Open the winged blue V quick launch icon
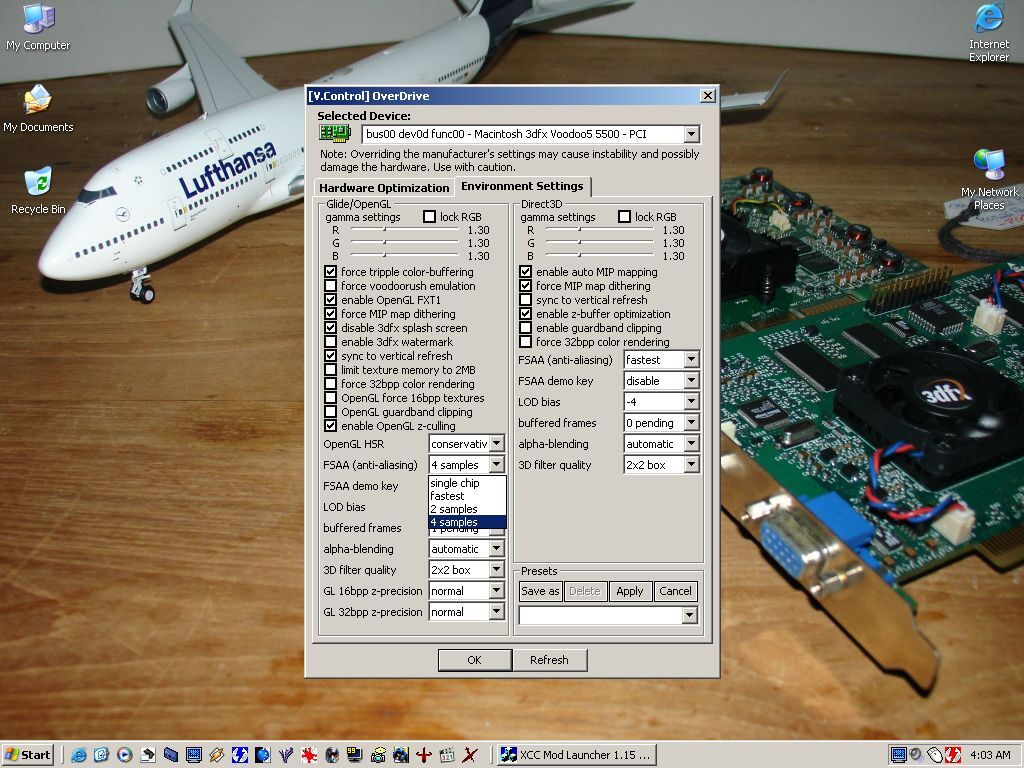The width and height of the screenshot is (1024, 768). point(286,755)
